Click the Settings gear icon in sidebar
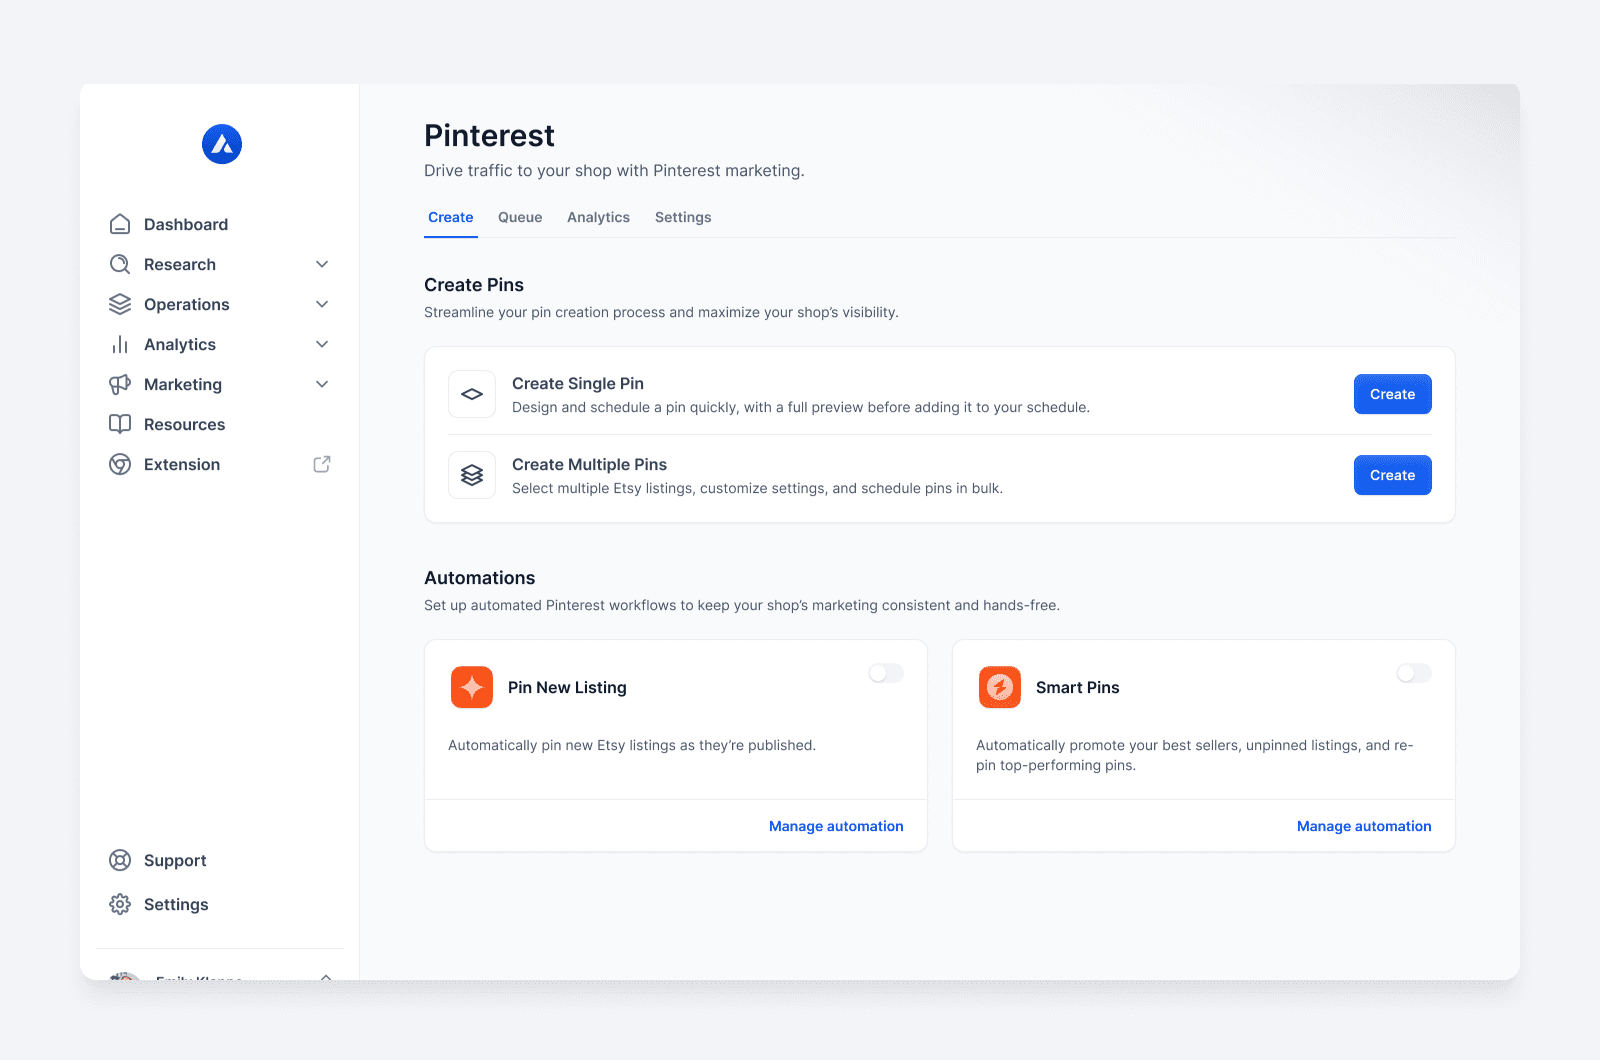 point(120,904)
